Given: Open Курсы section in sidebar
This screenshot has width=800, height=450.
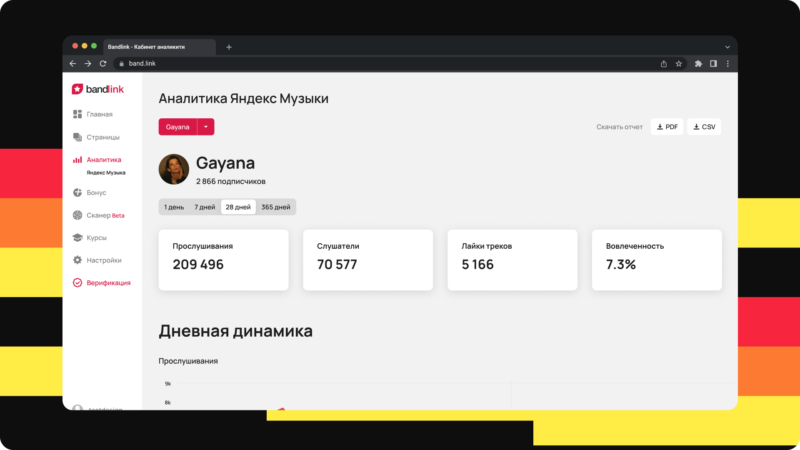Looking at the screenshot, I should 96,238.
